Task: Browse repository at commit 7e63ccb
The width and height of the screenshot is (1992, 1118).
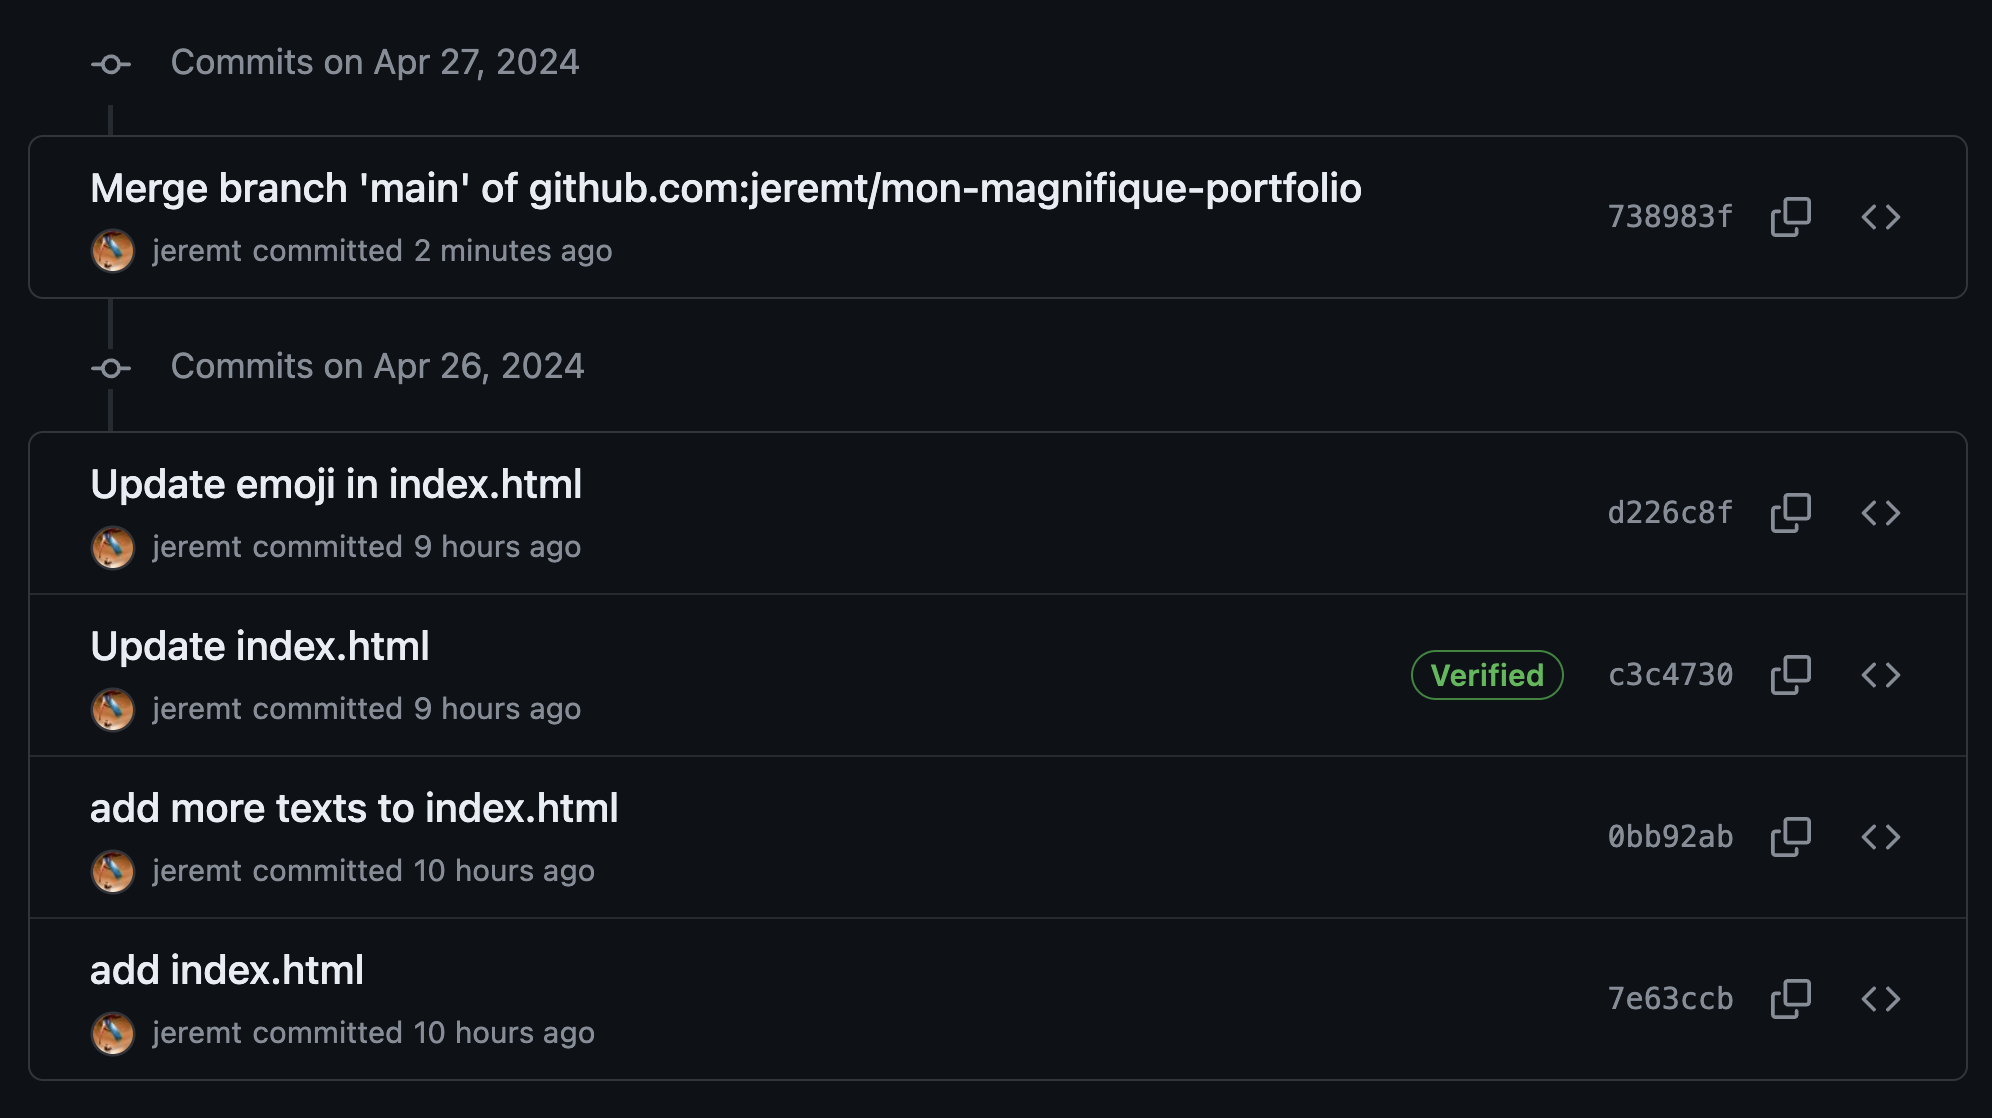Action: pos(1880,999)
